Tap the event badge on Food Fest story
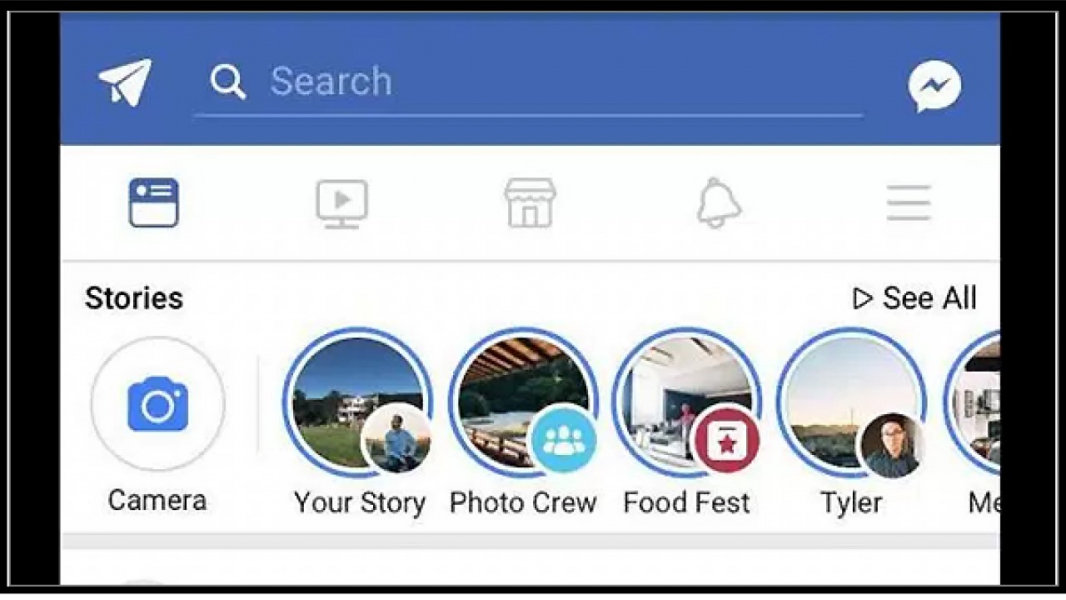Viewport: 1066px width, 600px height. [x=729, y=437]
